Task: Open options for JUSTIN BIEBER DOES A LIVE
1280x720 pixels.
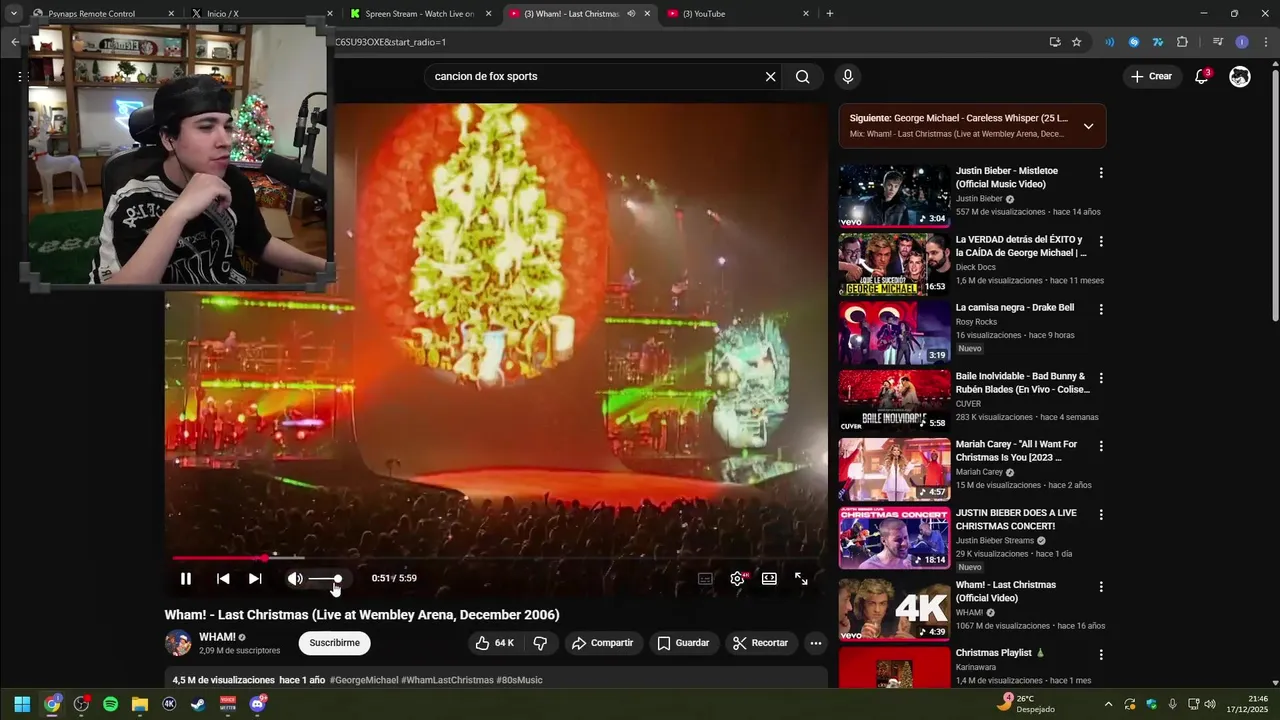Action: [1101, 515]
